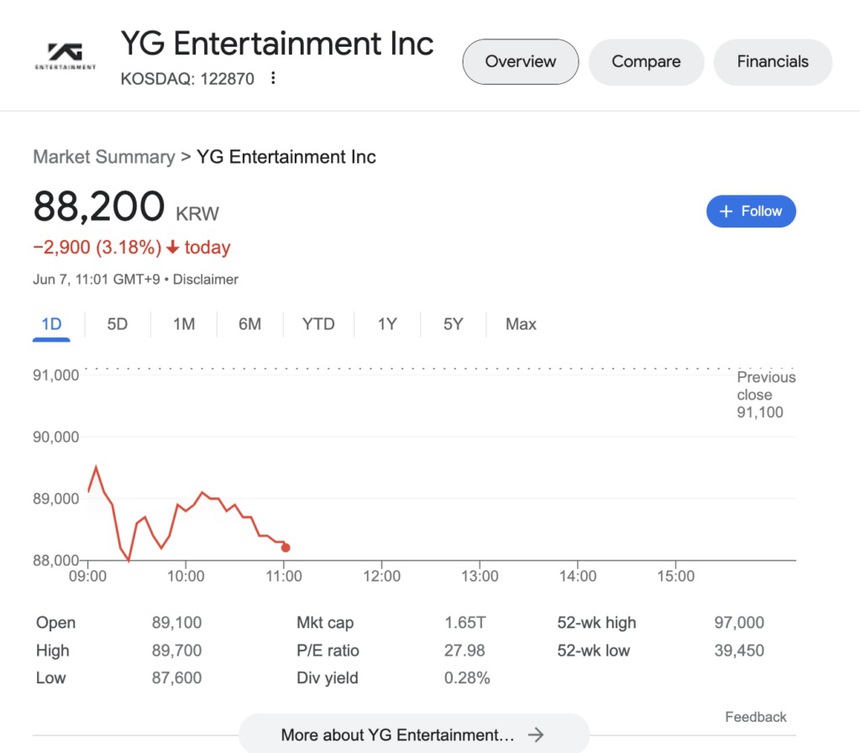
Task: Click the arrow in More about YG Entertainment
Action: click(x=537, y=735)
